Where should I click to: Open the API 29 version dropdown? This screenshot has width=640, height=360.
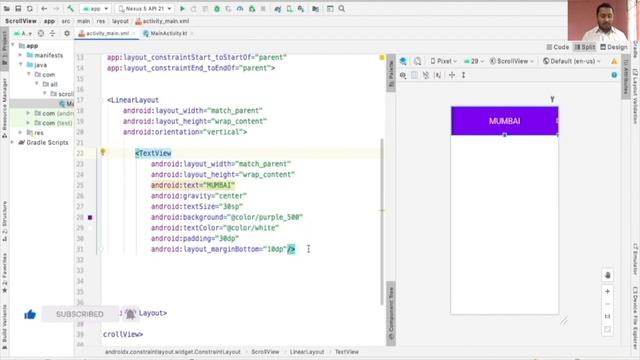[474, 61]
